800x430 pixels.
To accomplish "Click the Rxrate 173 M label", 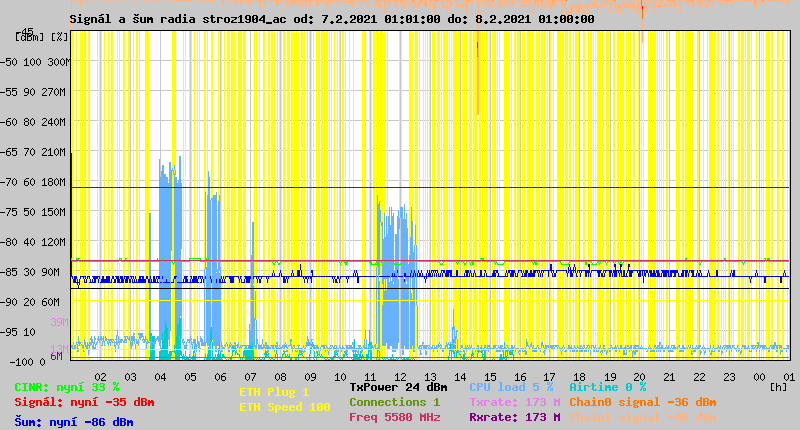I will [x=514, y=417].
